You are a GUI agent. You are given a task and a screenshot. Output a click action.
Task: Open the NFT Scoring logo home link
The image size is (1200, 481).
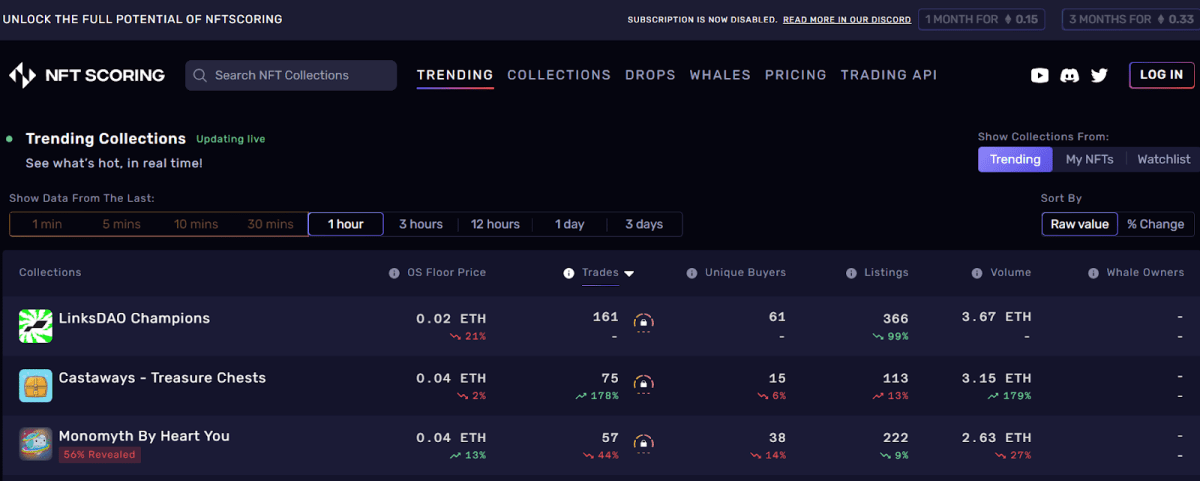[87, 75]
